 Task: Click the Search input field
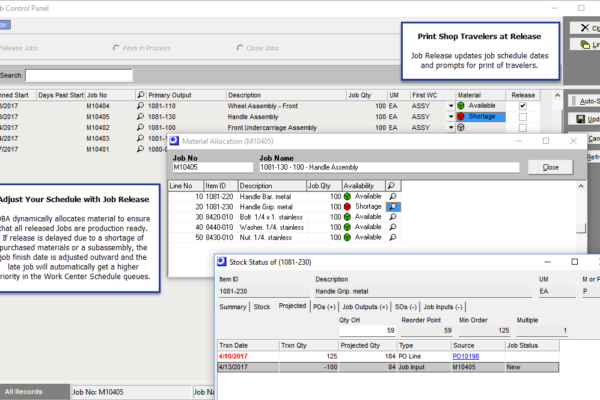coord(79,75)
